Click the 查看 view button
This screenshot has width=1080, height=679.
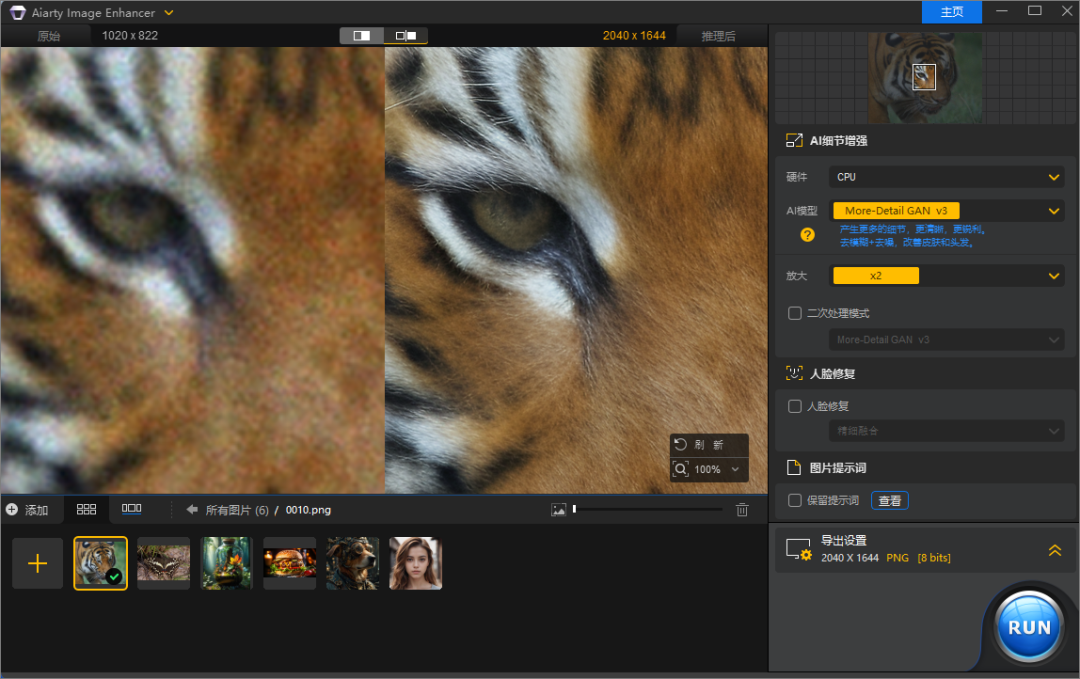tap(889, 501)
